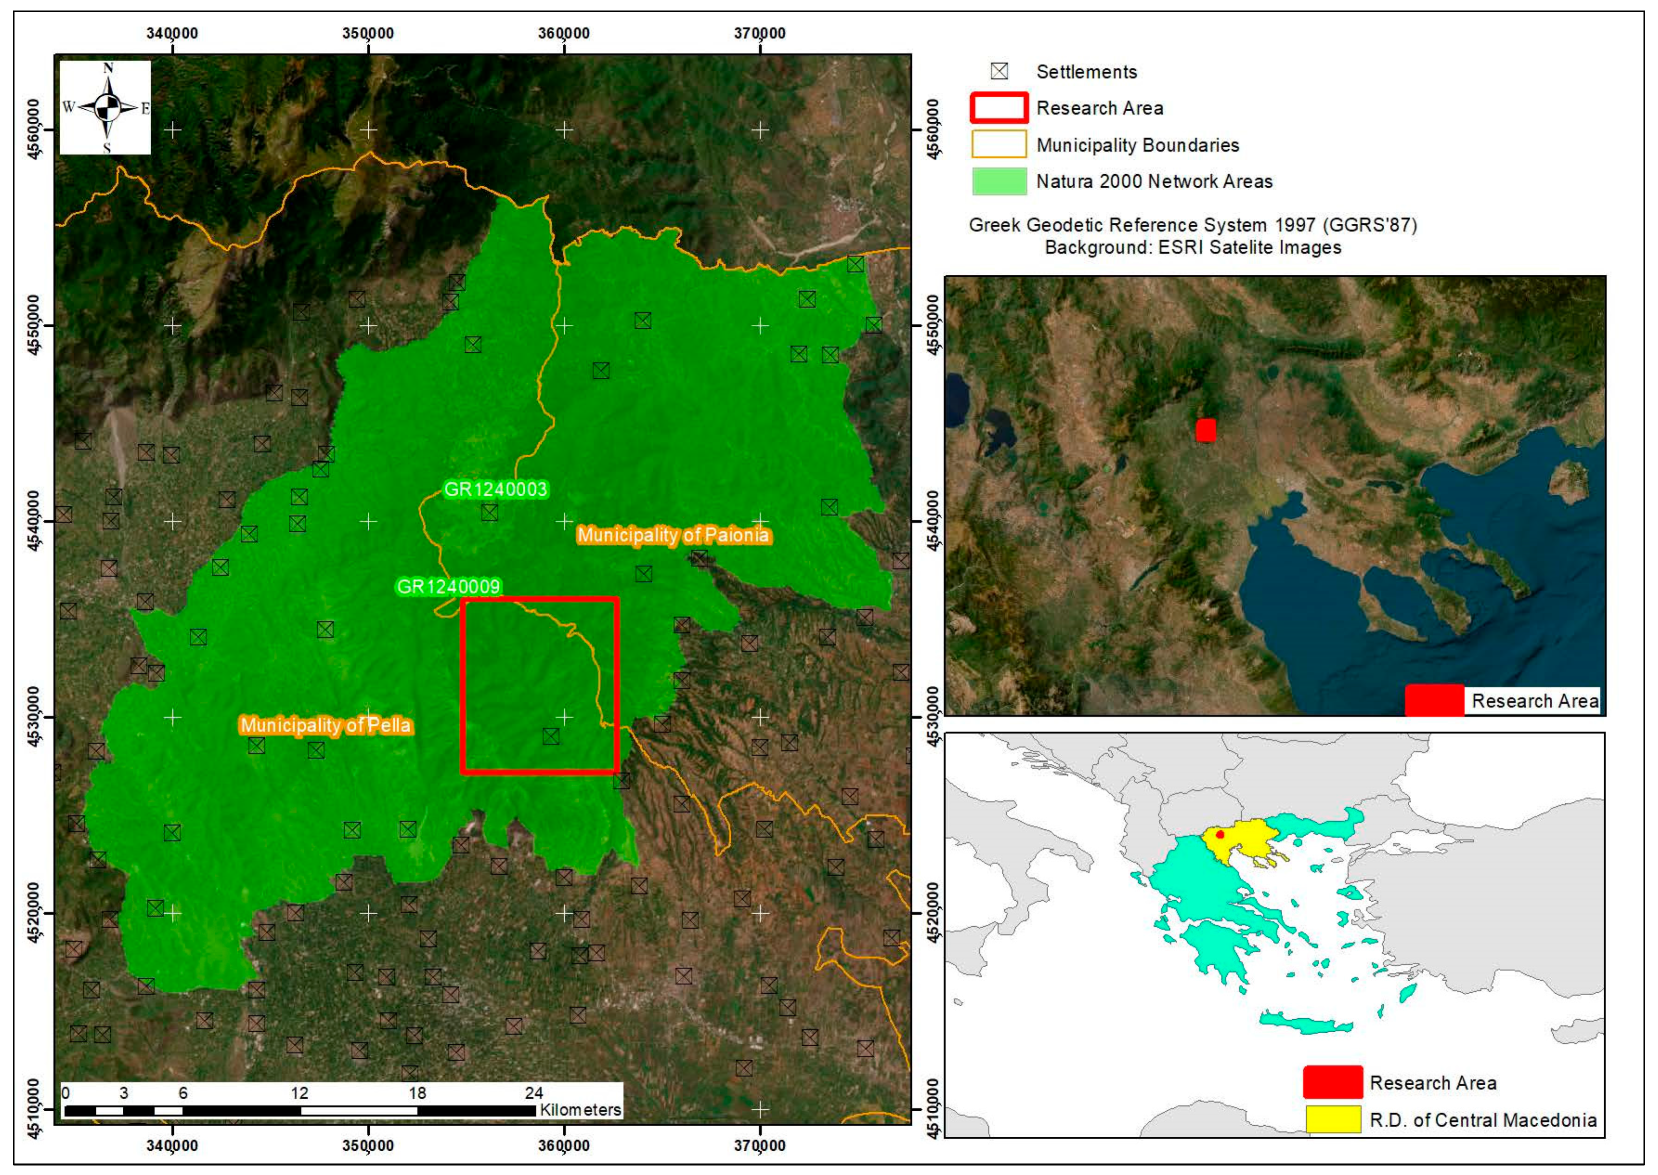This screenshot has width=1658, height=1175.
Task: Click the "18" value on the scale bar
Action: pyautogui.click(x=417, y=1093)
